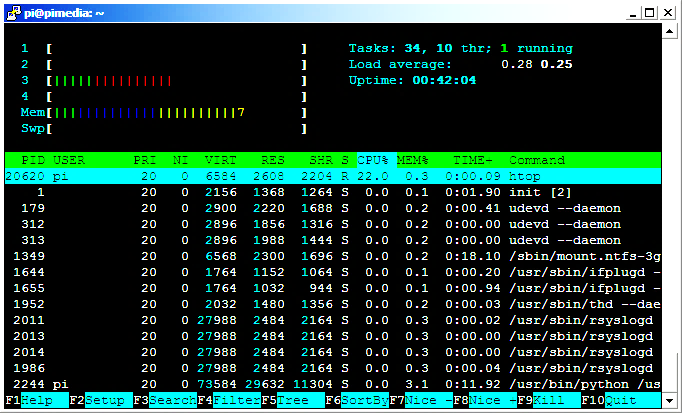Image resolution: width=682 pixels, height=413 pixels.
Task: Click the Uptime value 00:42:04
Action: (444, 80)
